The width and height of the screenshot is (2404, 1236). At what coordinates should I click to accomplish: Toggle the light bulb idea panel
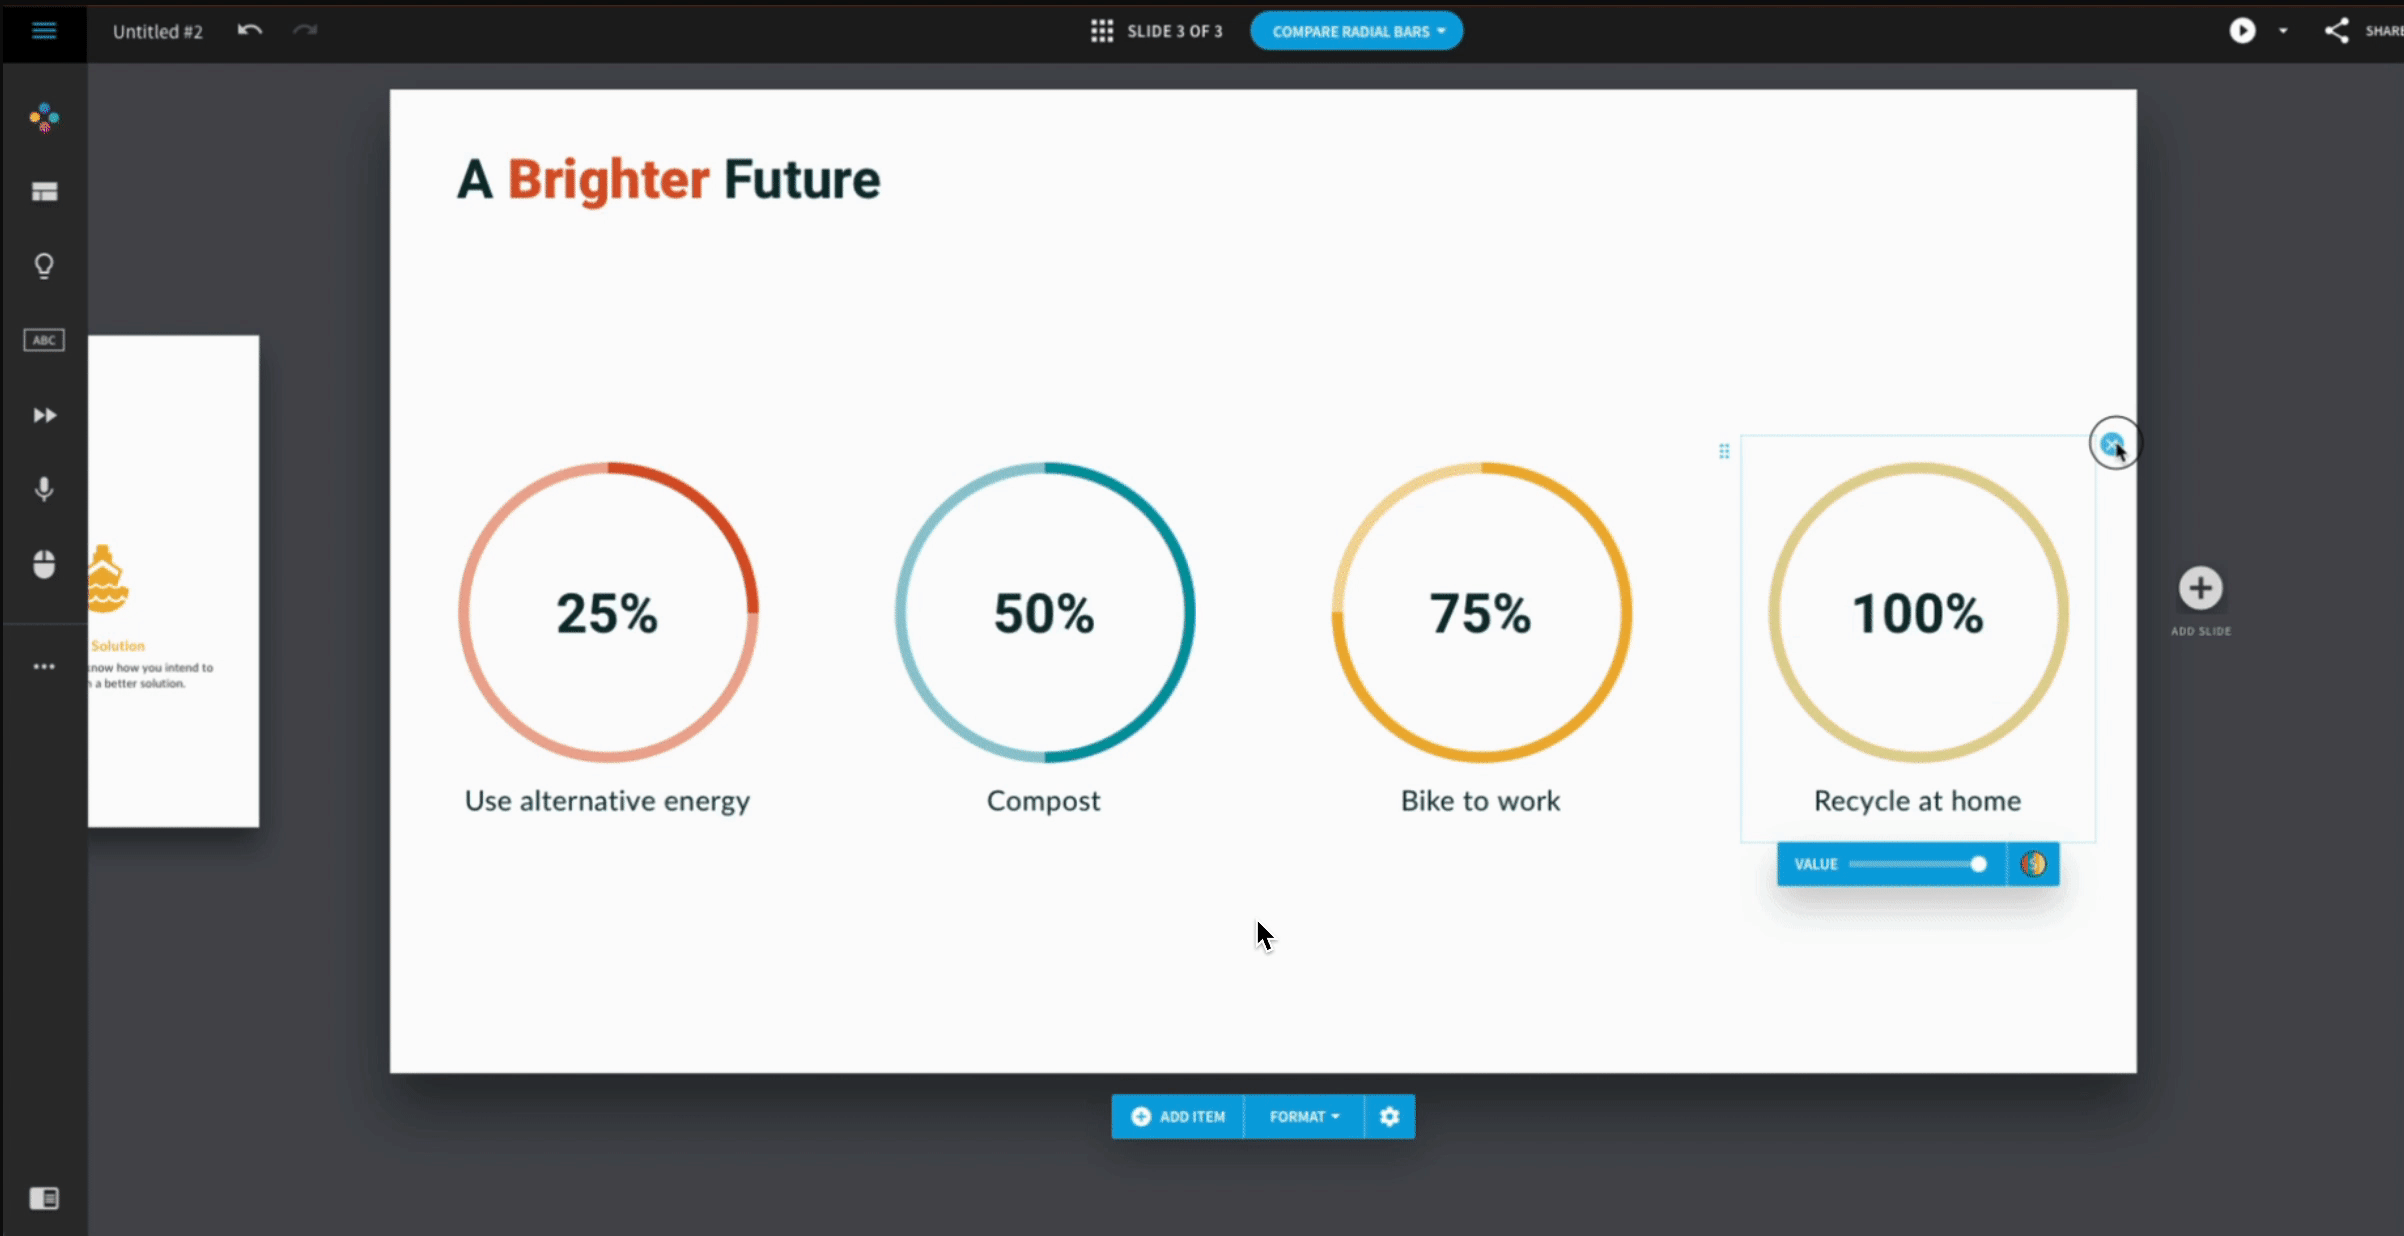coord(43,265)
